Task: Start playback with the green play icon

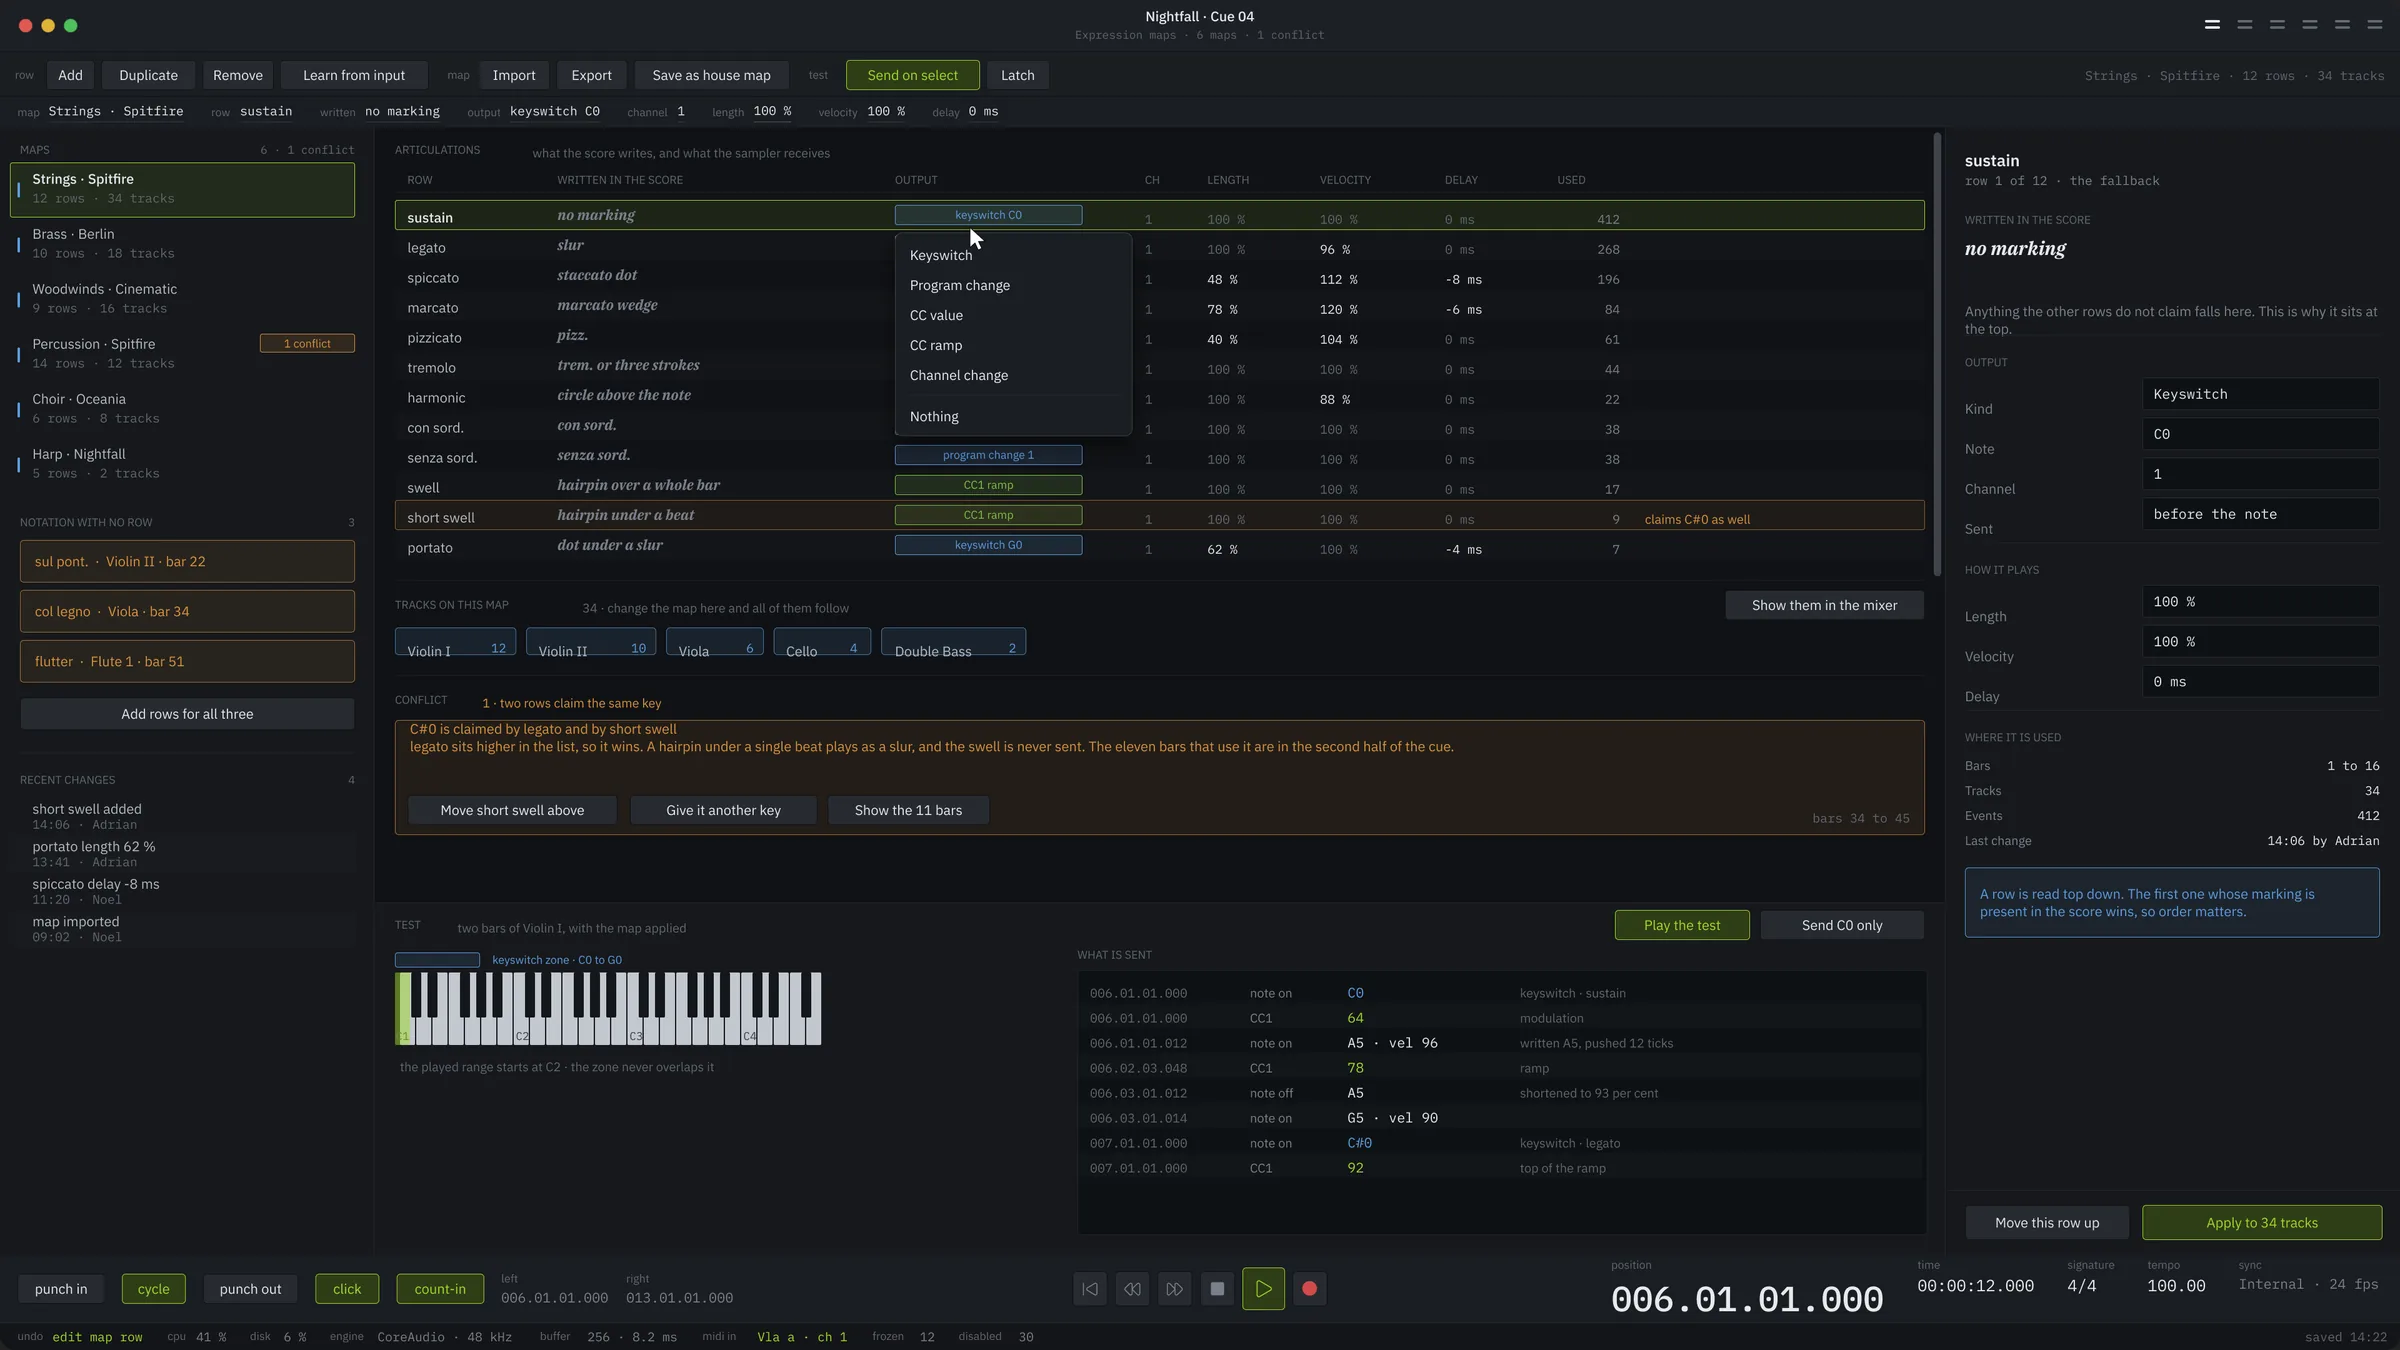Action: [1263, 1289]
